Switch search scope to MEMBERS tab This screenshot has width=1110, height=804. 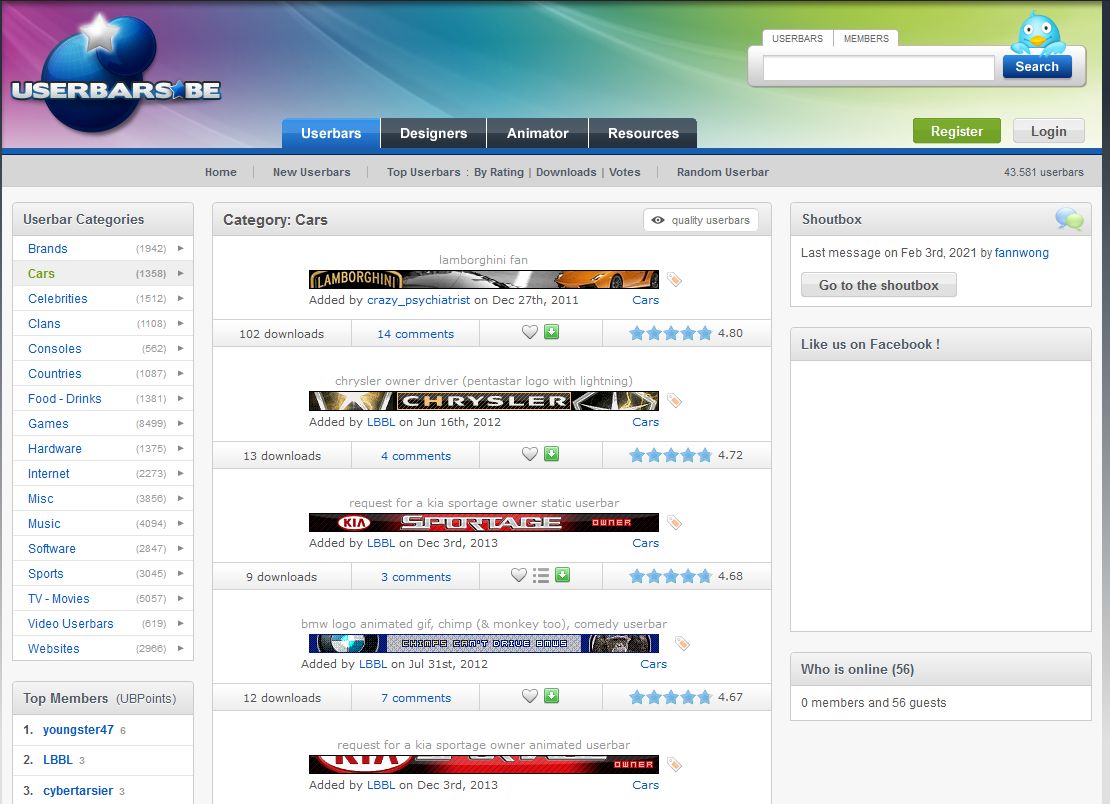click(x=866, y=38)
